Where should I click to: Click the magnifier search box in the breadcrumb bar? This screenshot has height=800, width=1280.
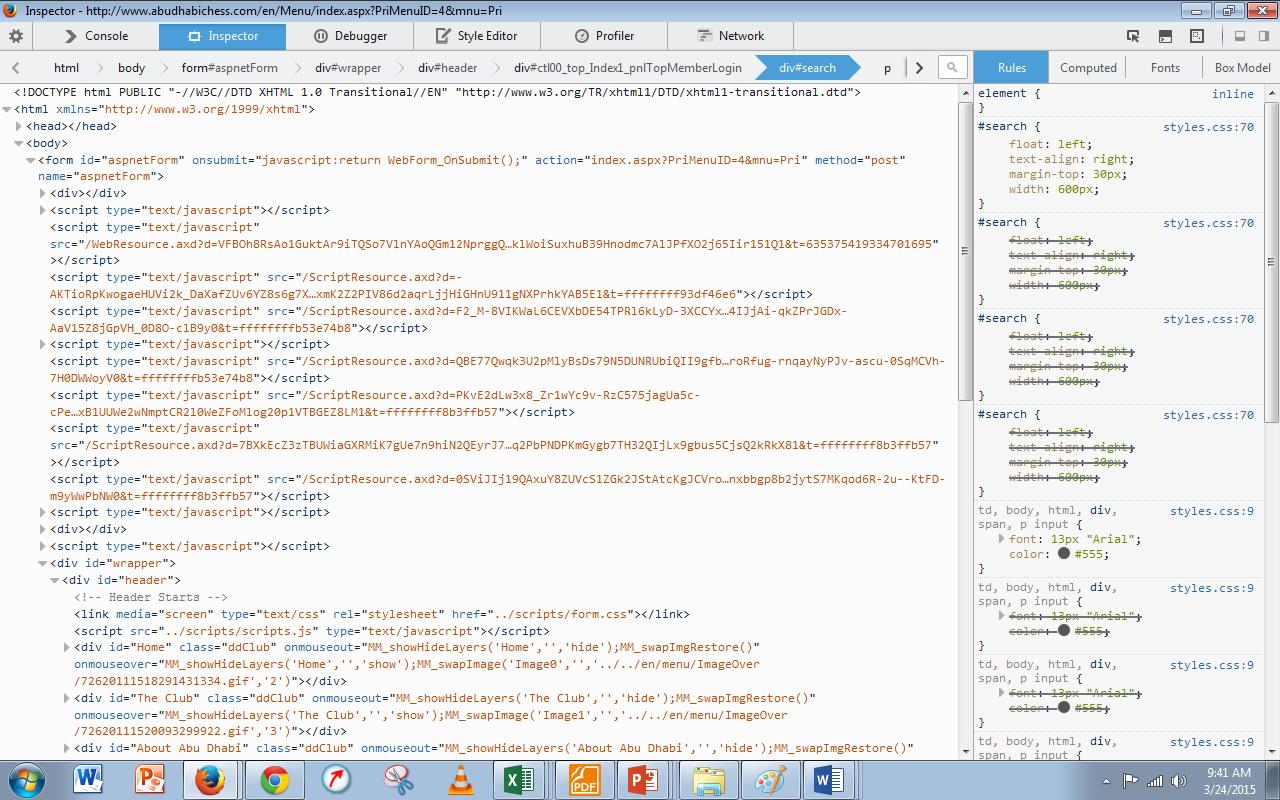click(x=953, y=67)
